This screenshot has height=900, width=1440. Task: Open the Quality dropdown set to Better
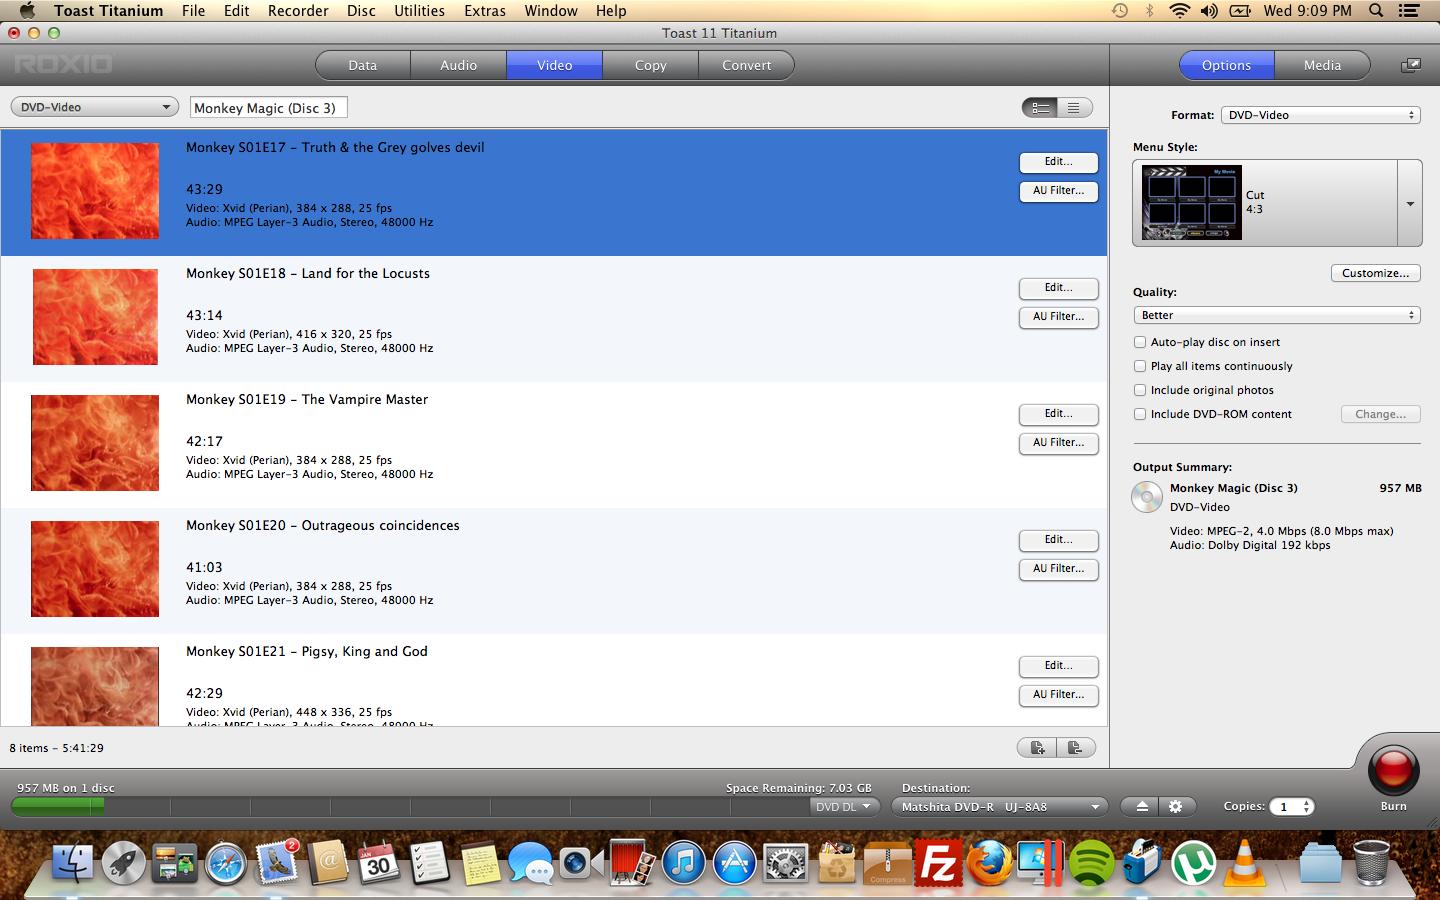click(x=1277, y=315)
